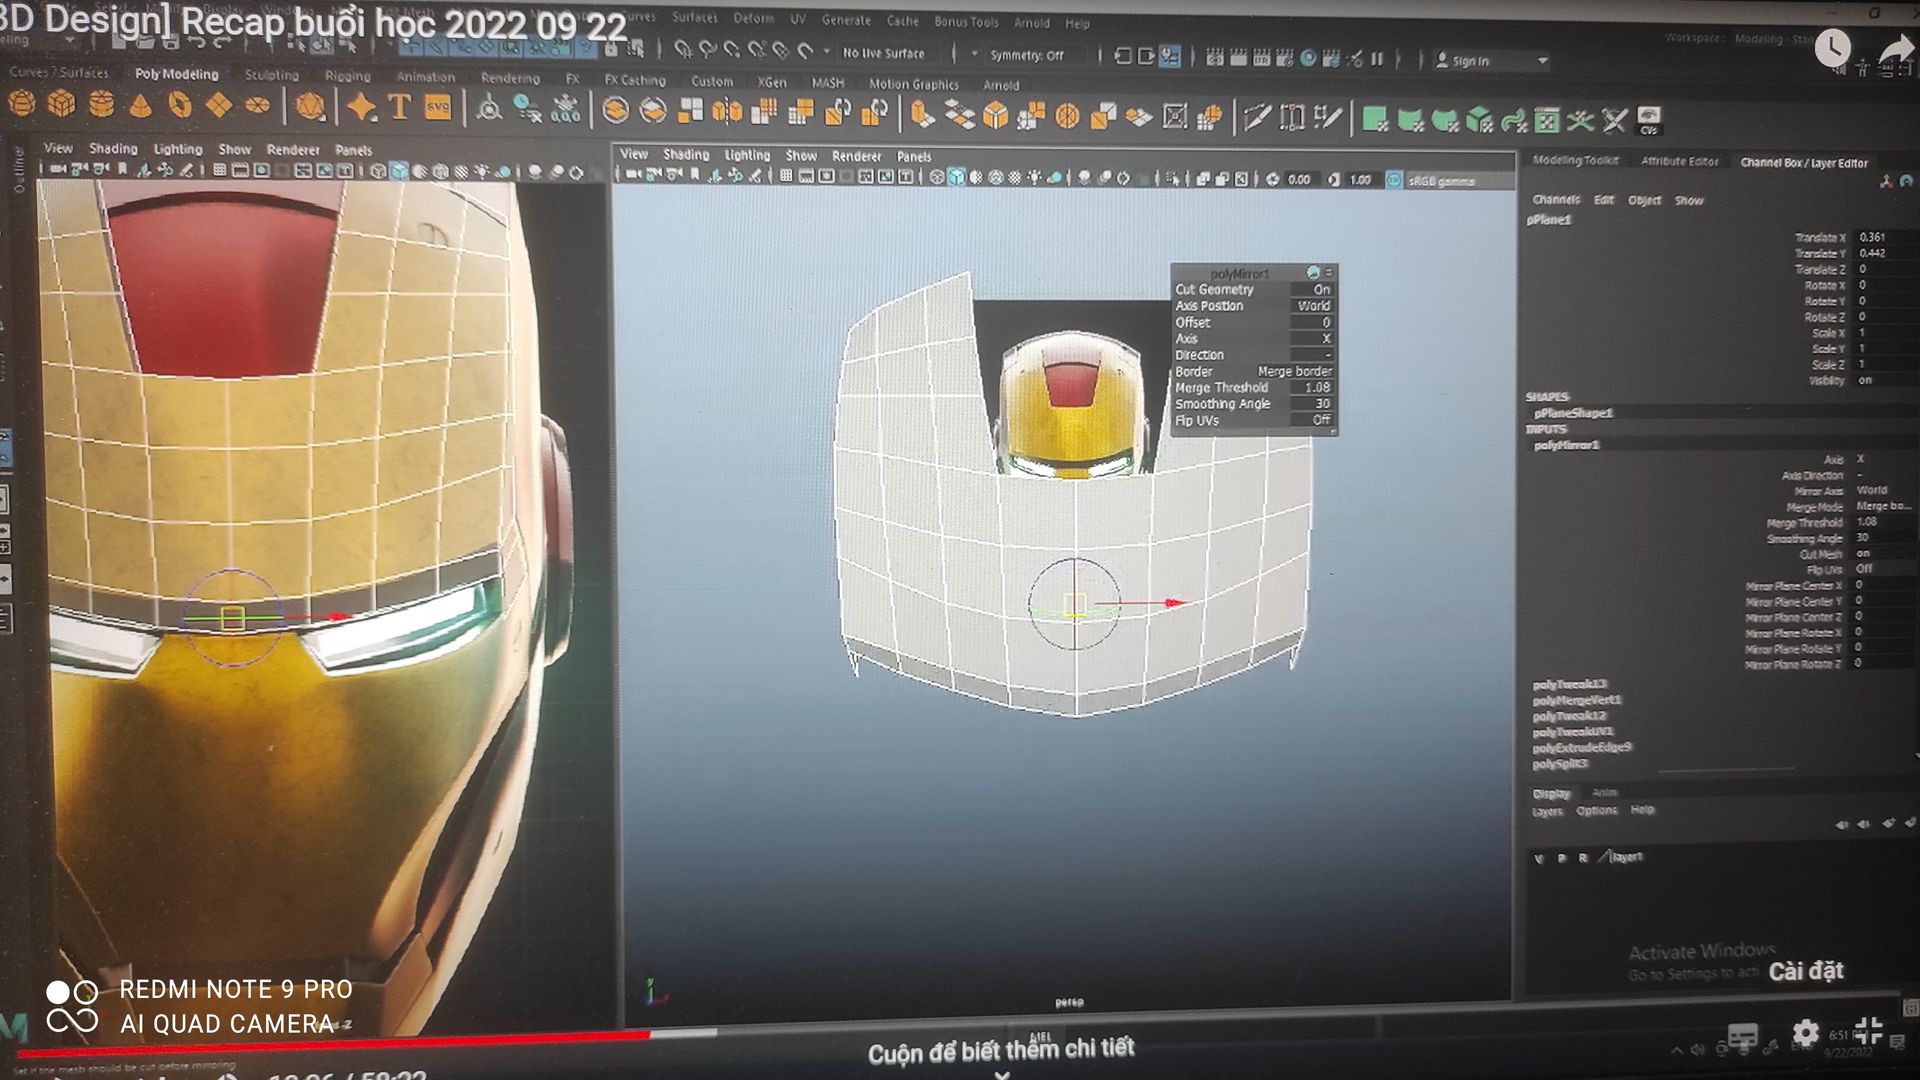Click the Cài đặt settings label
Image resolution: width=1920 pixels, height=1080 pixels.
pos(1805,971)
